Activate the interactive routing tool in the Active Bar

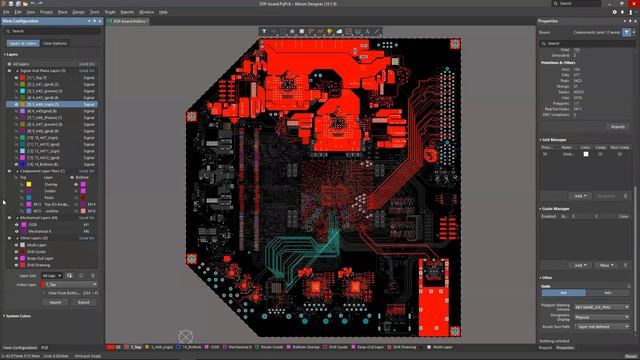(x=311, y=31)
